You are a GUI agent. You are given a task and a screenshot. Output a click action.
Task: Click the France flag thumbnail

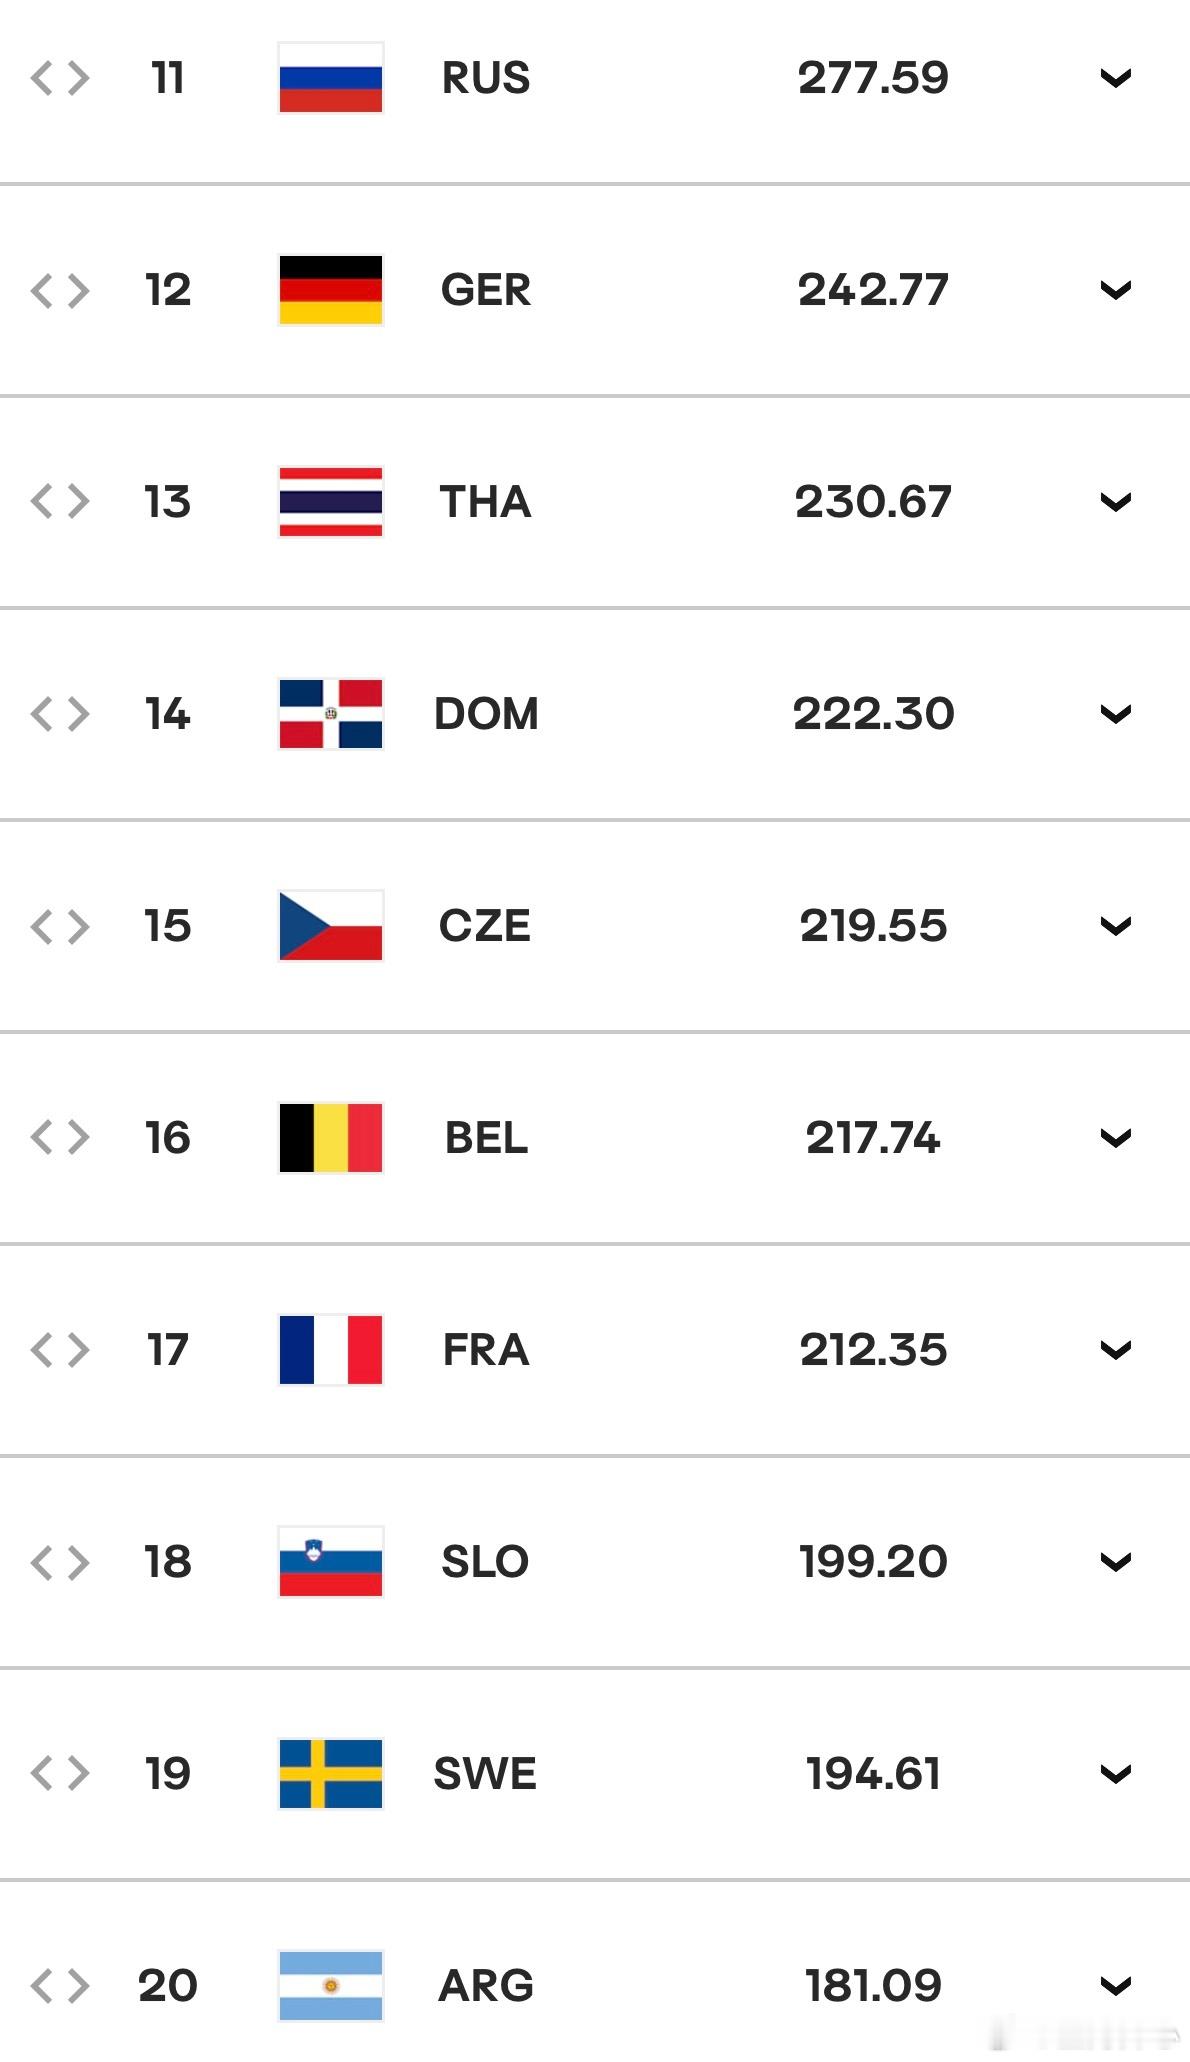tap(330, 1350)
